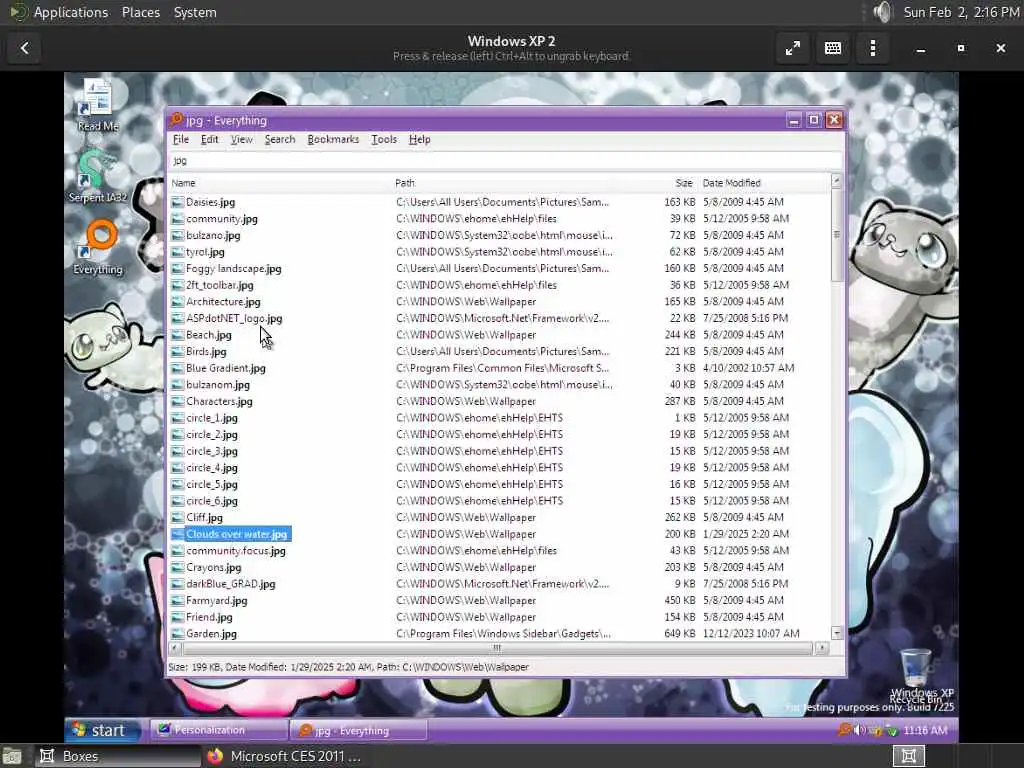Image resolution: width=1024 pixels, height=768 pixels.
Task: Click the horizontal scrollbar right arrow
Action: click(822, 648)
